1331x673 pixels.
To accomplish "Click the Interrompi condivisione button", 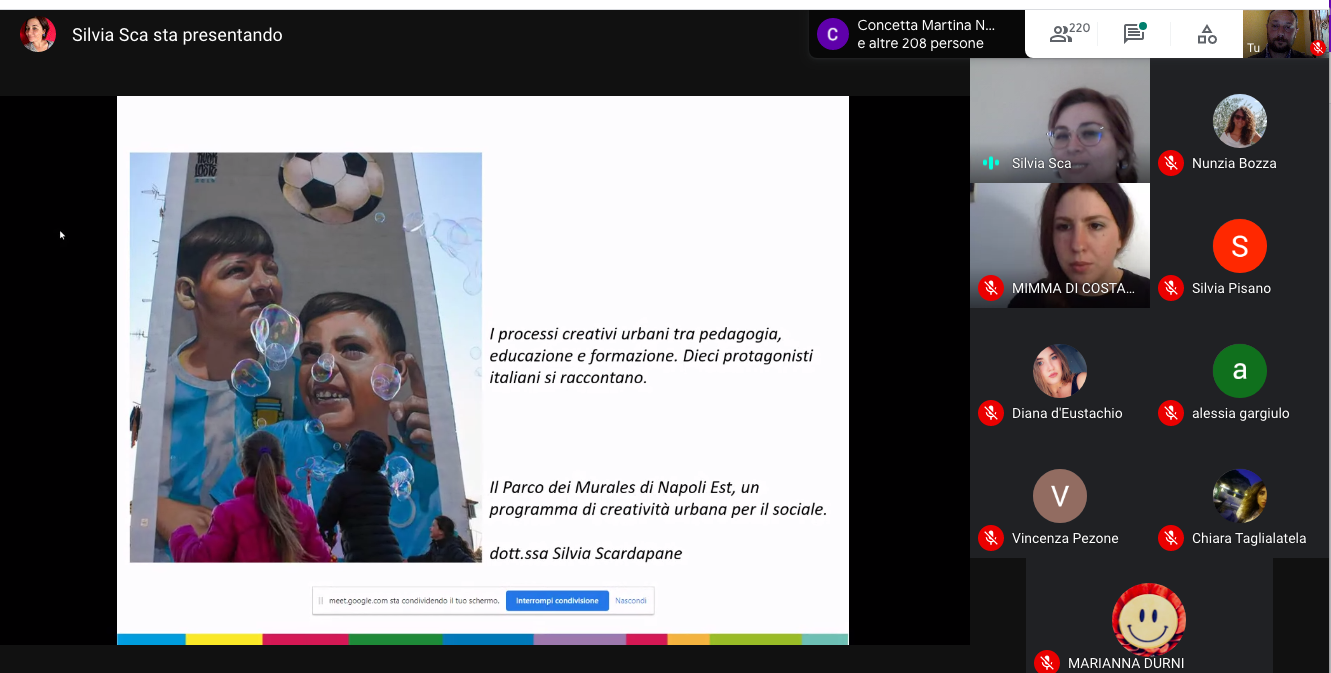I will point(557,601).
